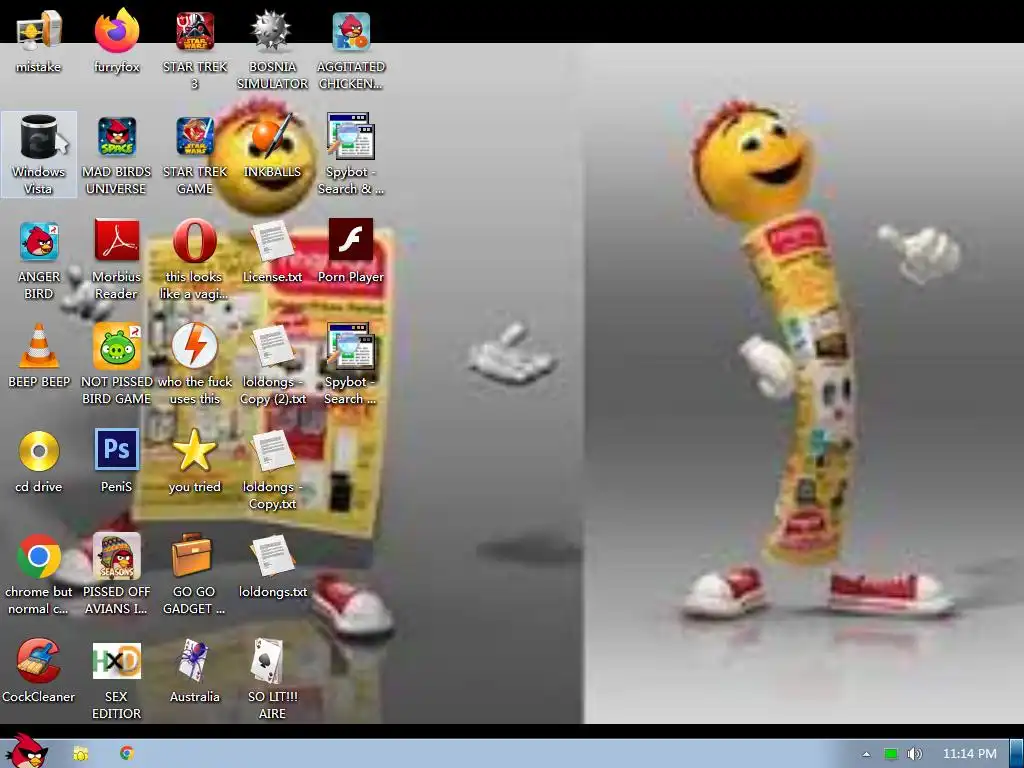This screenshot has height=768, width=1024.
Task: Open the 'SO LIT!!! AIRE' cards icon
Action: (268, 661)
